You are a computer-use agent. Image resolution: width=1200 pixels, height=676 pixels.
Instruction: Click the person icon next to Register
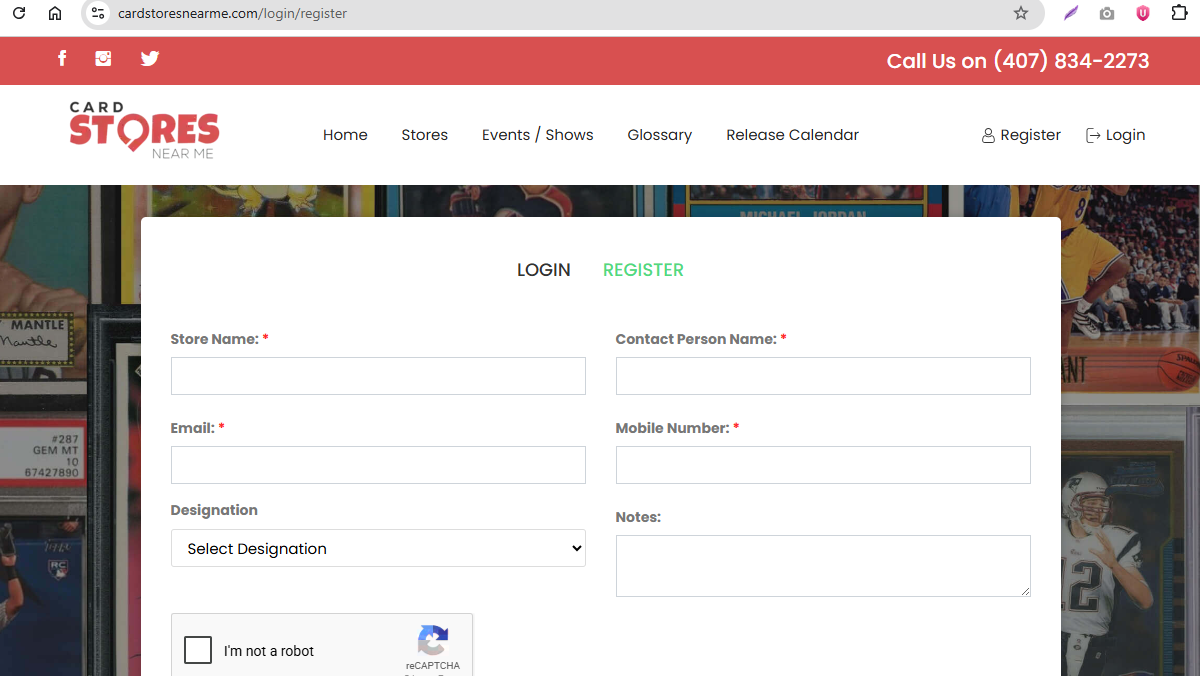coord(988,135)
